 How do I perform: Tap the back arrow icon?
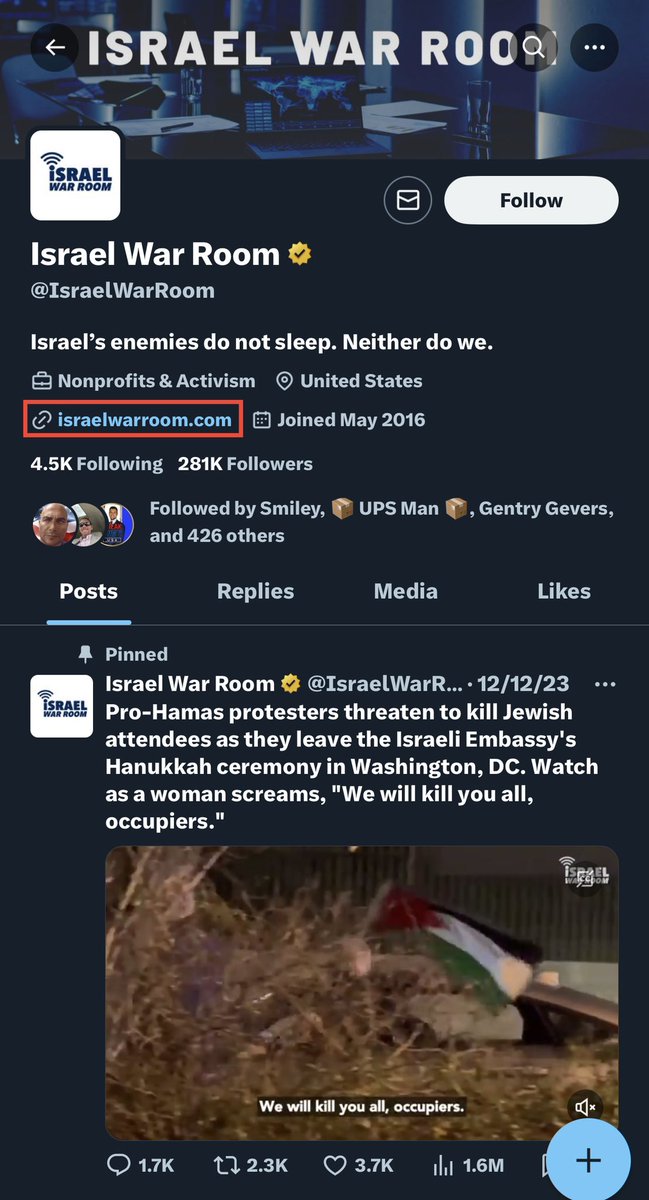pyautogui.click(x=54, y=48)
